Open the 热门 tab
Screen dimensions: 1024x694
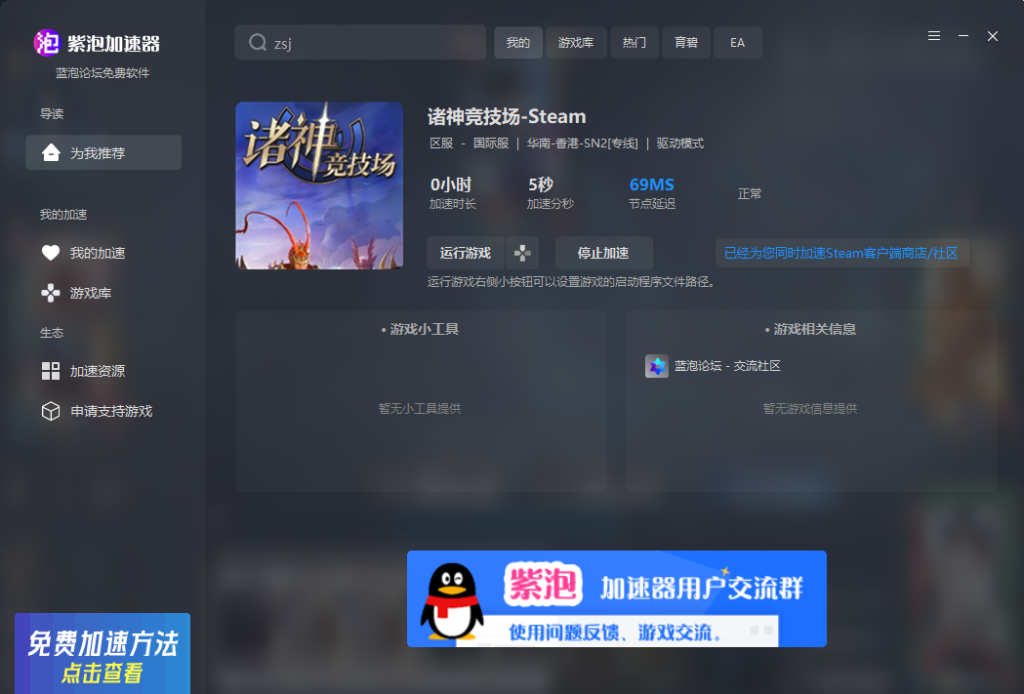click(634, 42)
